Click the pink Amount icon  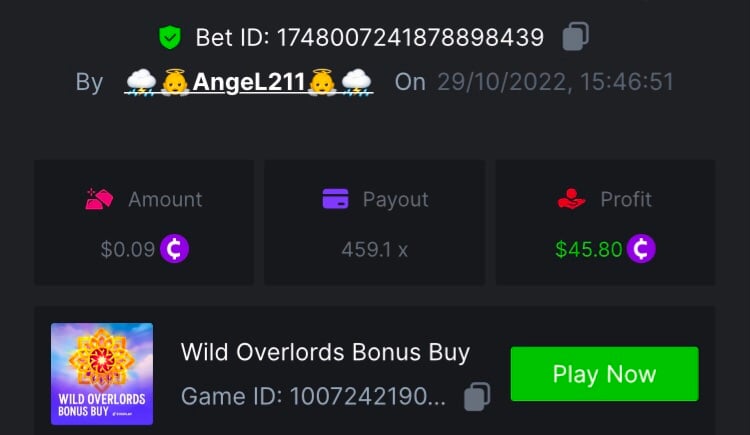(x=99, y=199)
